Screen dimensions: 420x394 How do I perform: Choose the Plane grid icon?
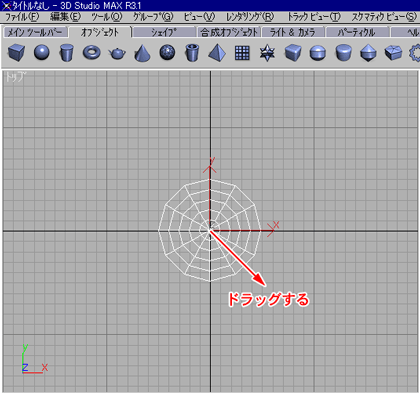point(242,53)
